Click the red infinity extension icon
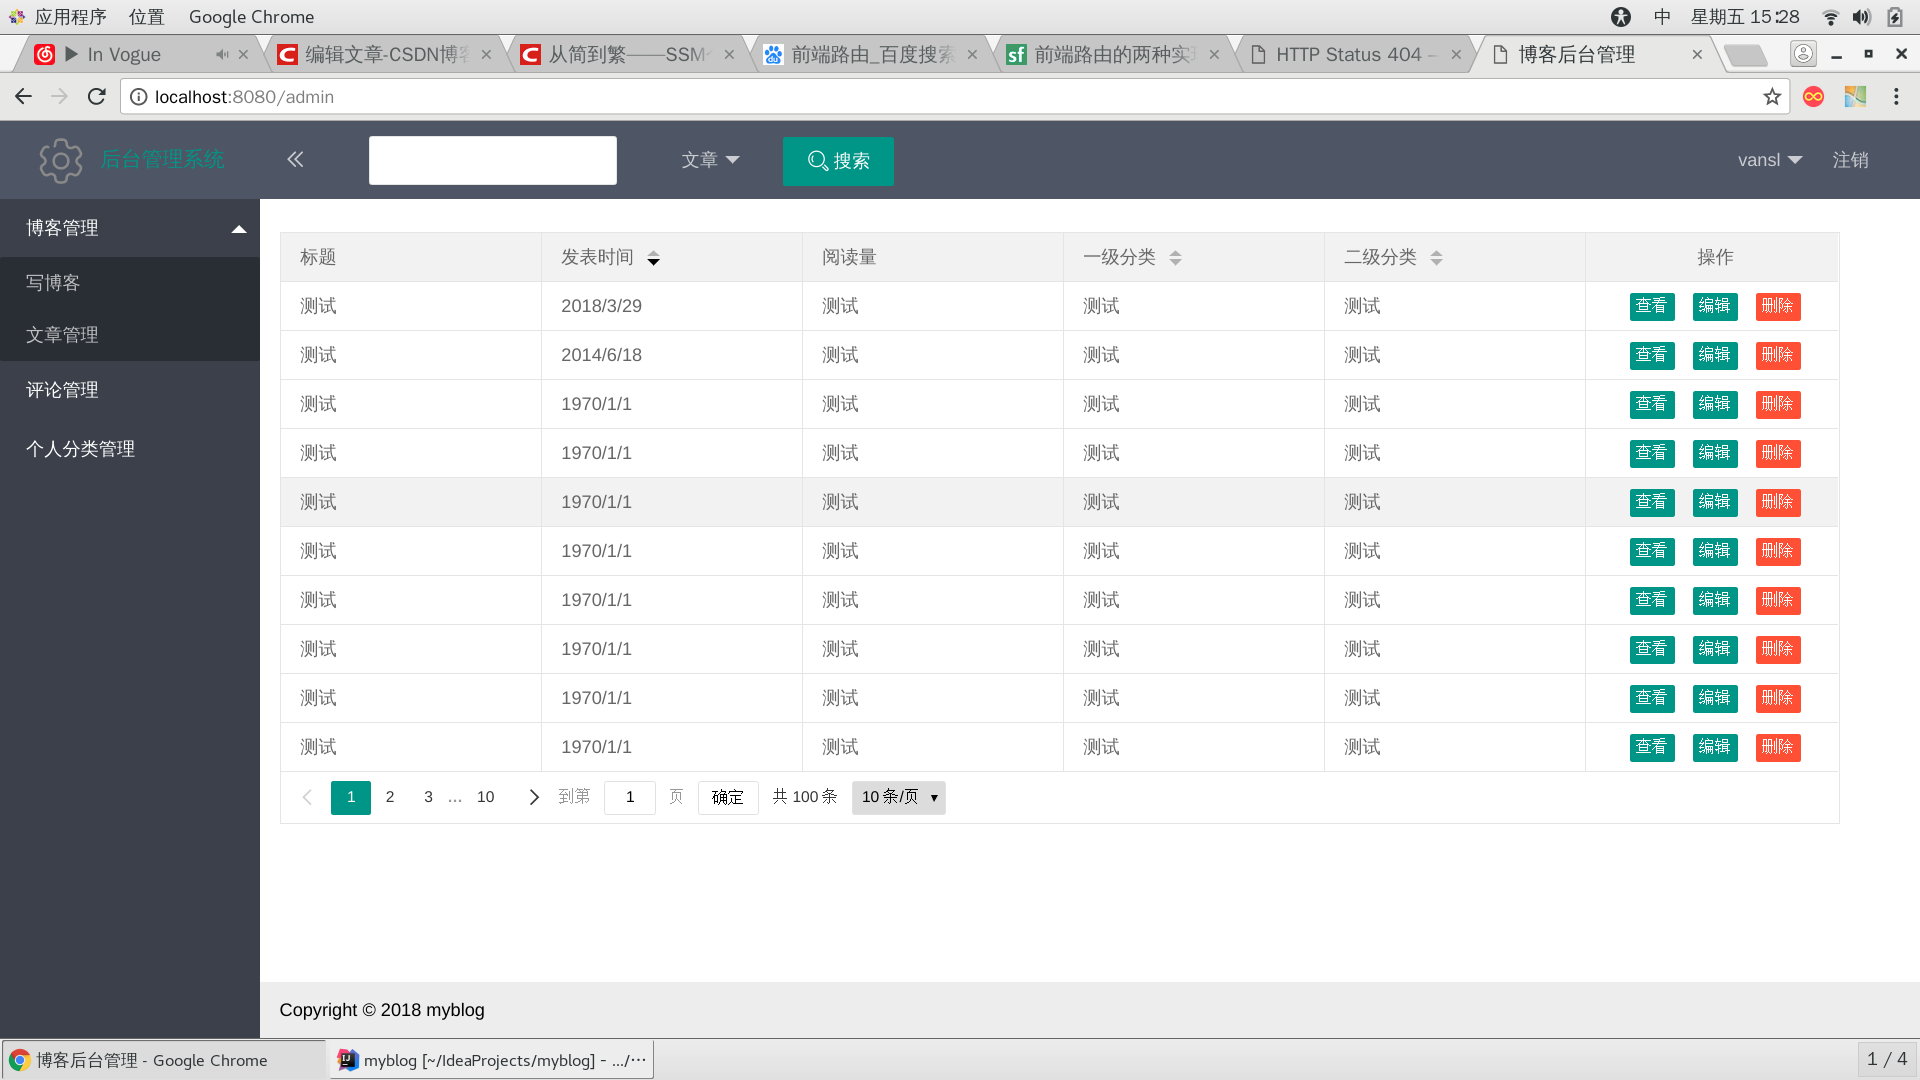 (x=1813, y=96)
